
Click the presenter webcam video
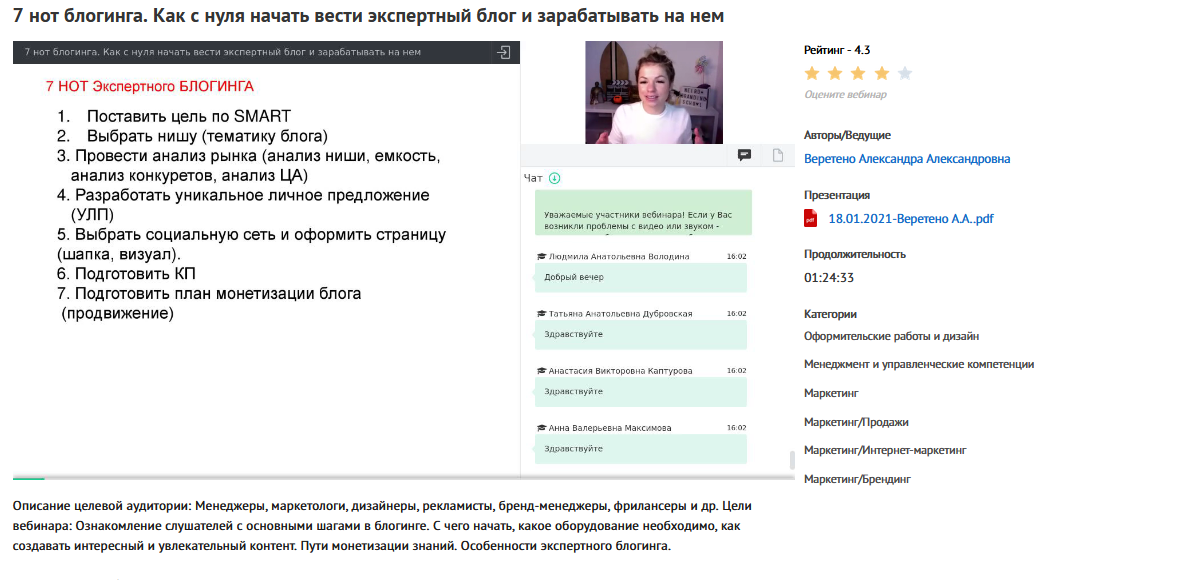[653, 92]
